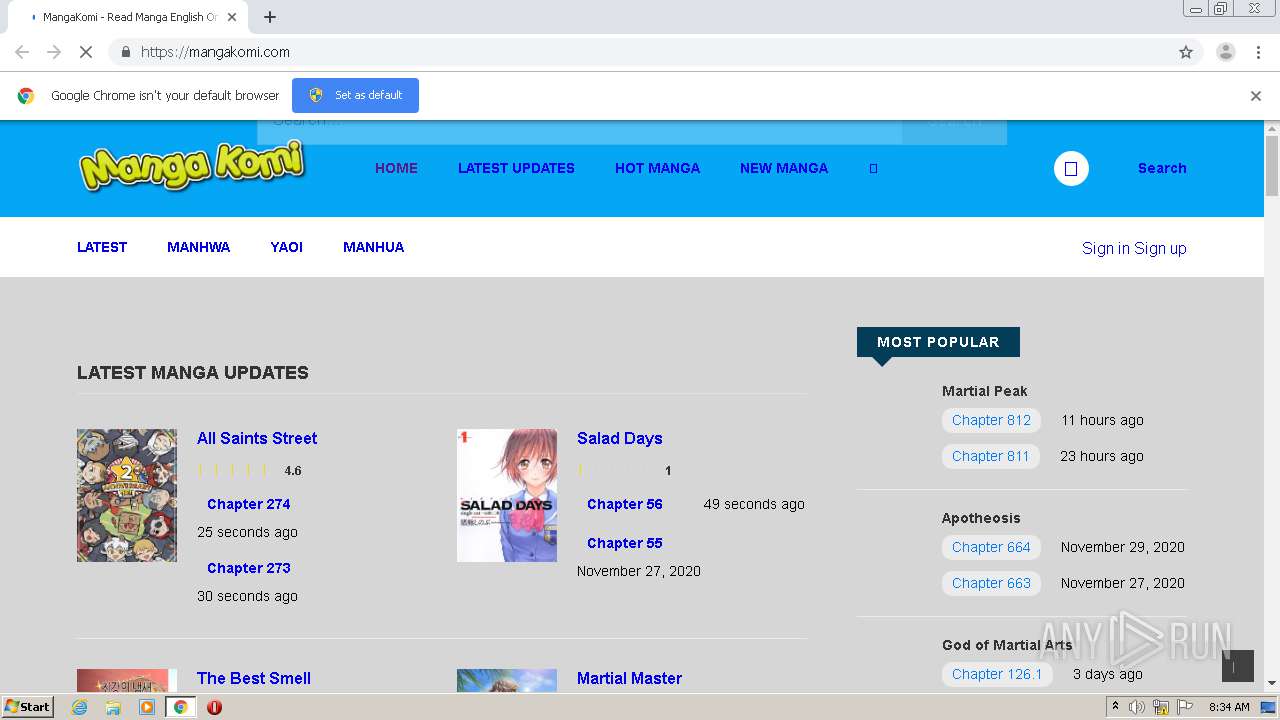Viewport: 1280px width, 720px height.
Task: Open the Chrome three-dot menu
Action: coord(1258,52)
